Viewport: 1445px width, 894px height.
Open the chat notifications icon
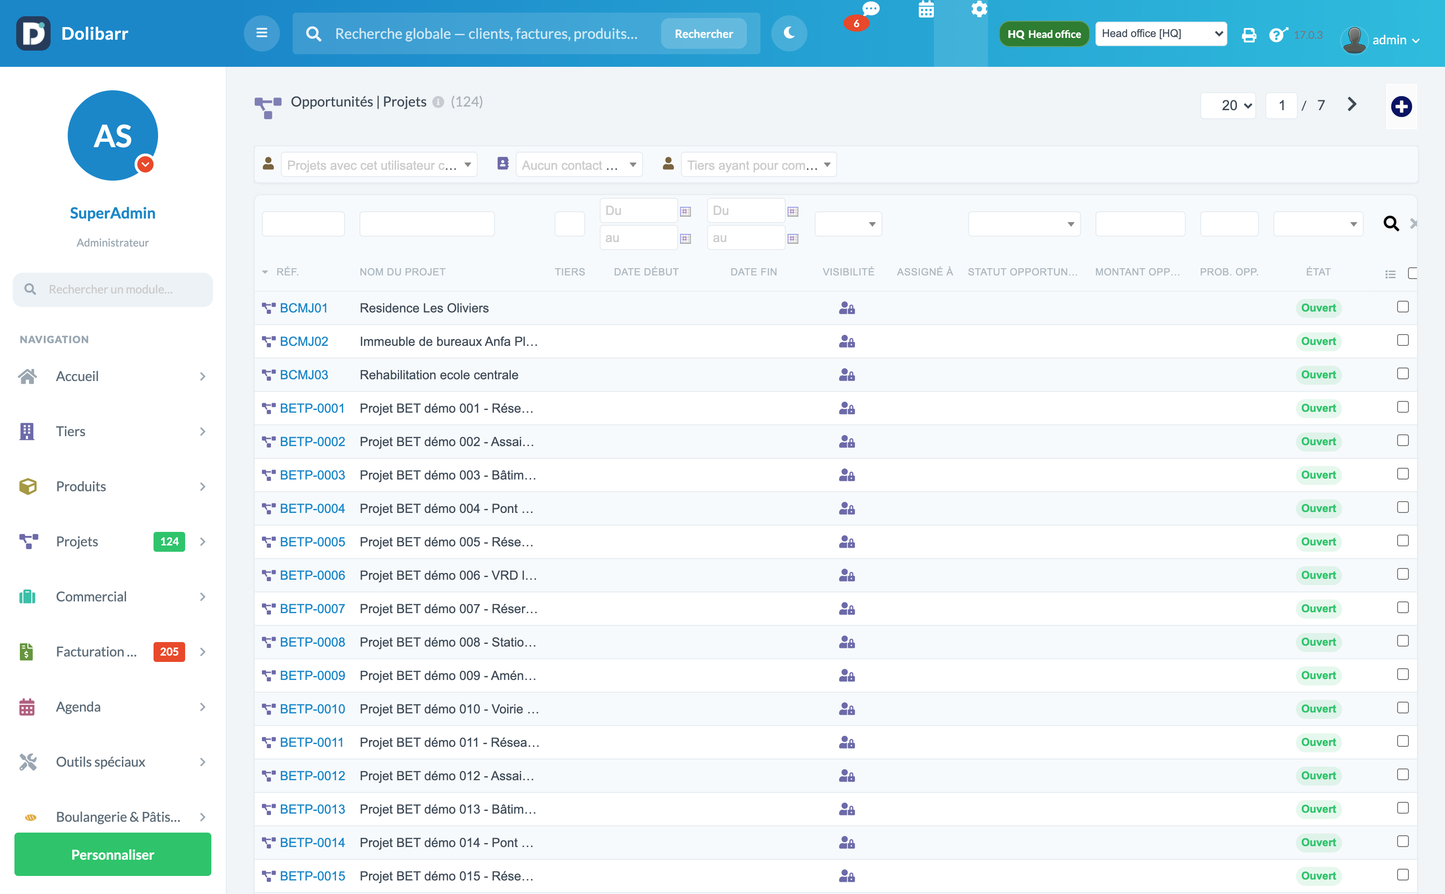coord(871,9)
